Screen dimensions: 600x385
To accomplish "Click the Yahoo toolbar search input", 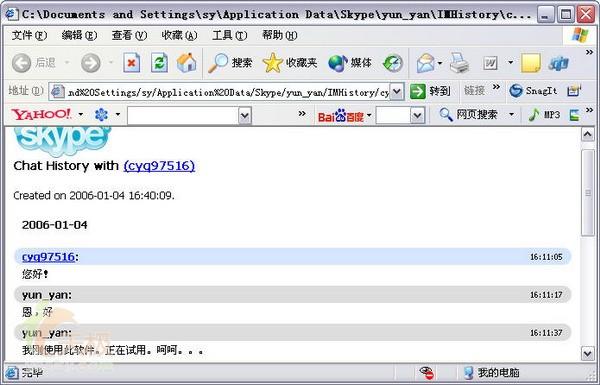I will click(x=183, y=115).
